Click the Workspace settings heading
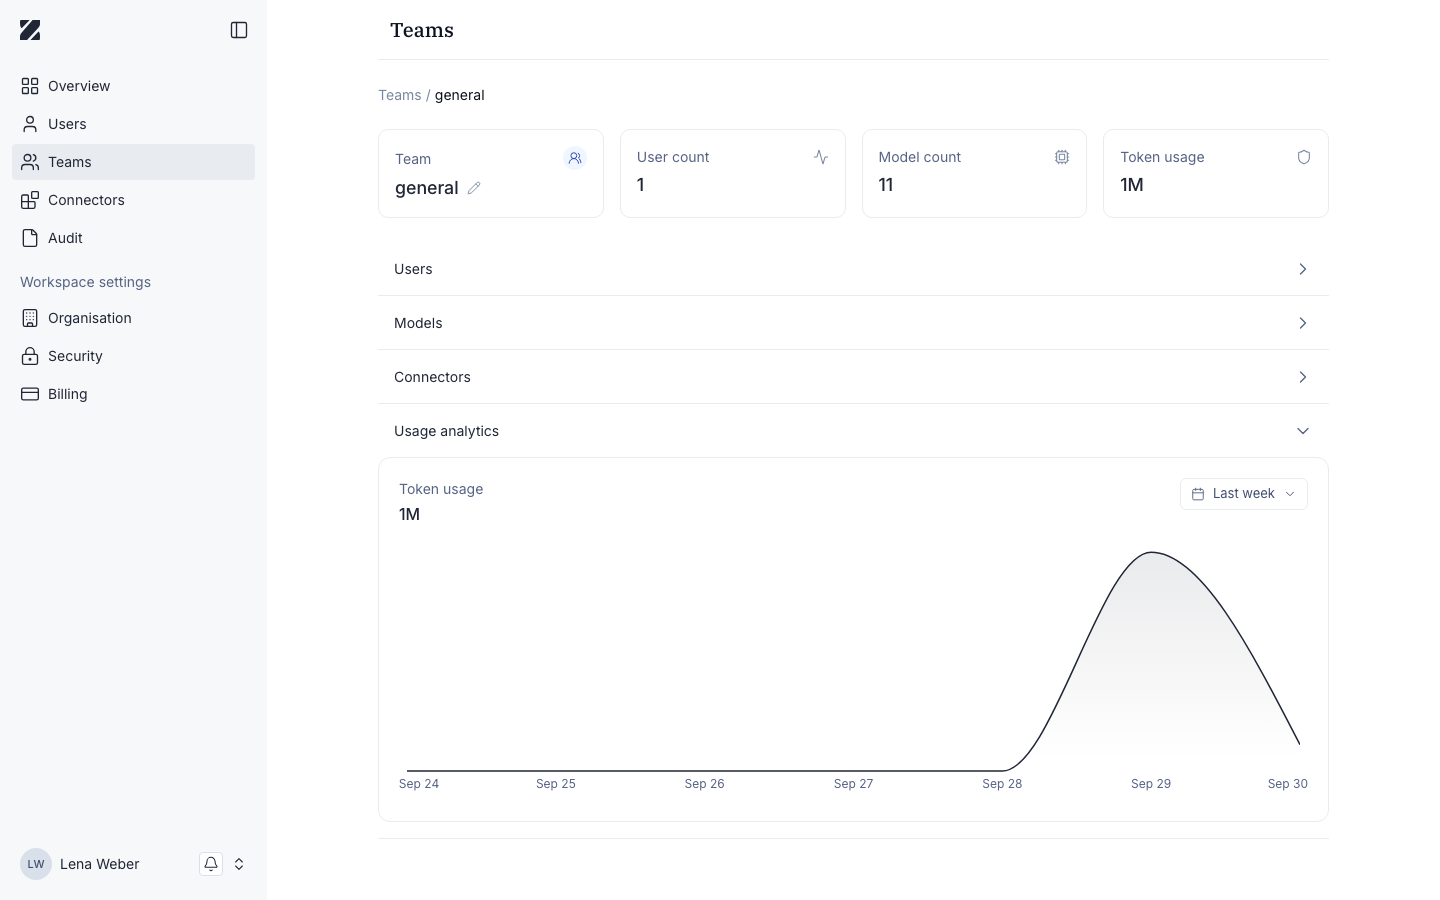Image resolution: width=1440 pixels, height=900 pixels. (86, 282)
